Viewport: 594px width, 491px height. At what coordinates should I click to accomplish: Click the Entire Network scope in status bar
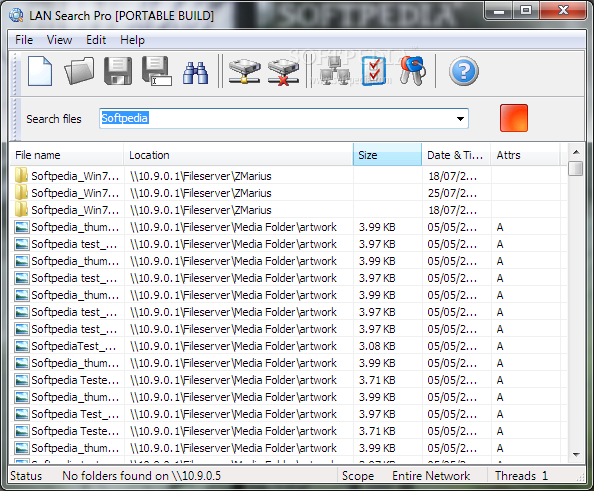(x=431, y=476)
